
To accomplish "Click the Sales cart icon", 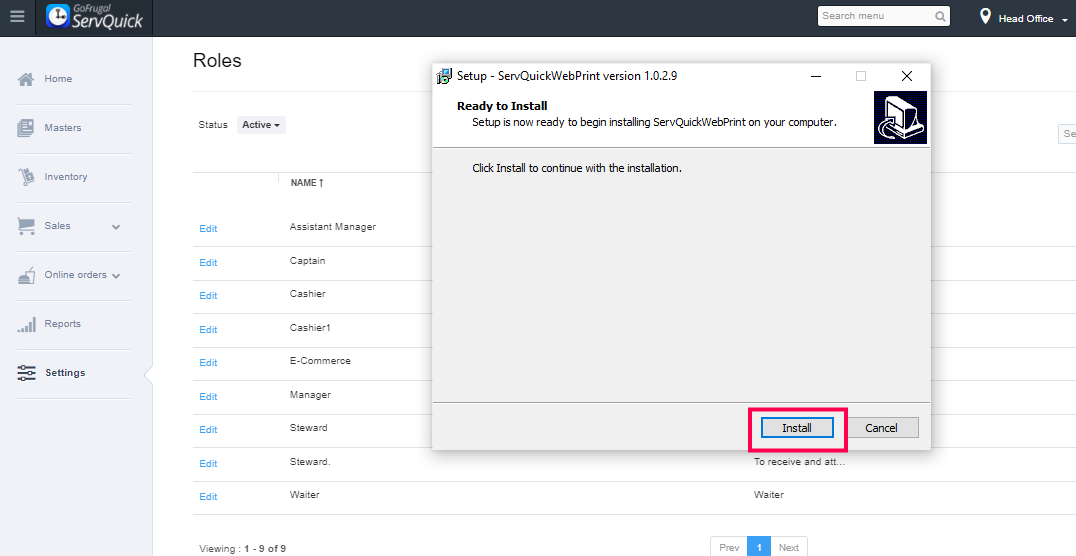I will [x=27, y=226].
